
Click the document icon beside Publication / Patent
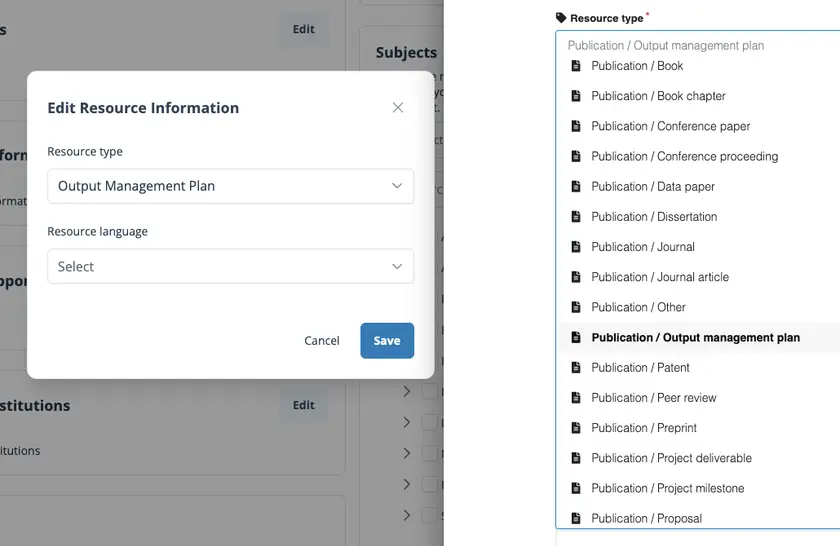pyautogui.click(x=576, y=368)
